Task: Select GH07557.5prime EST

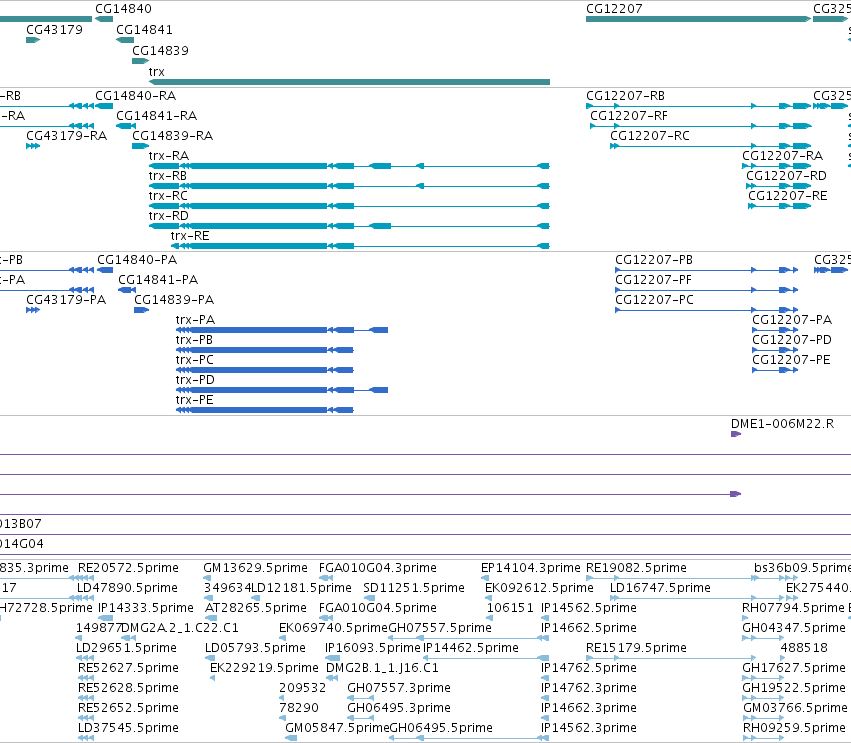Action: coord(468,638)
